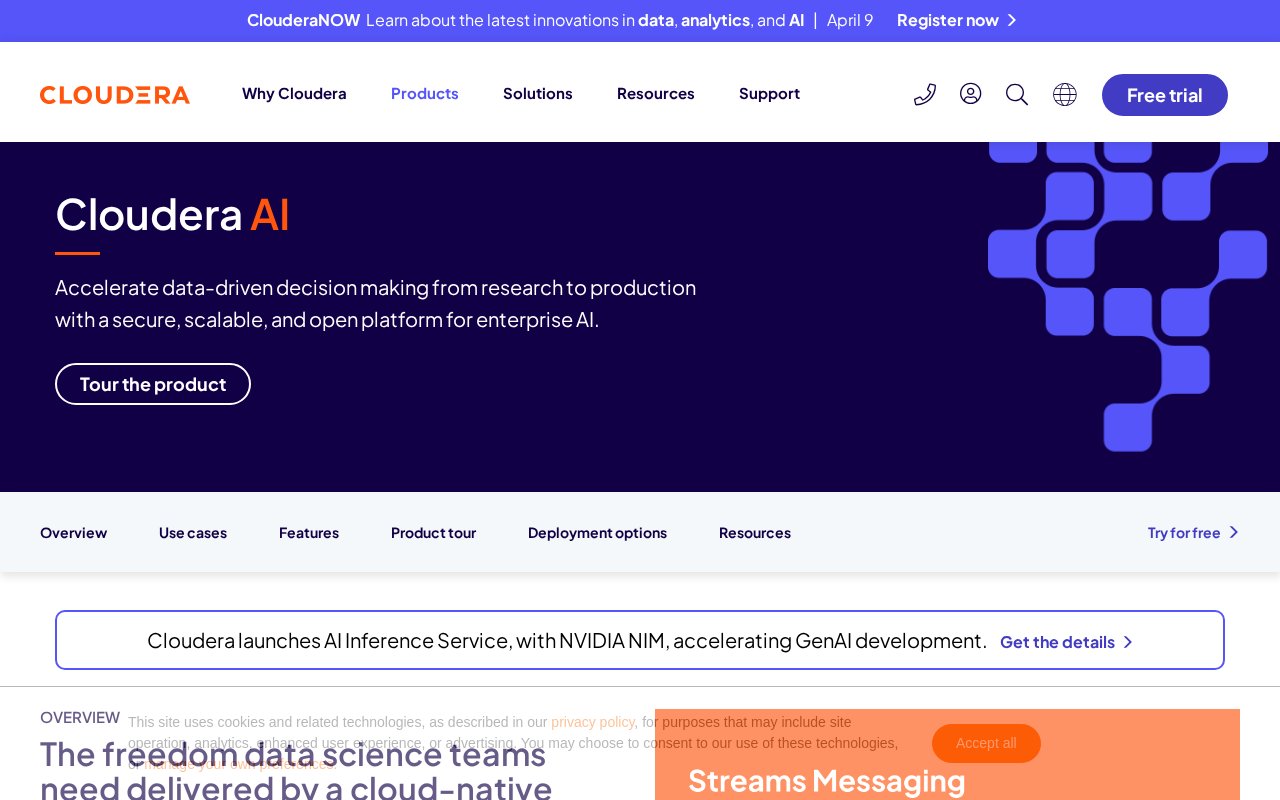Open the Support menu
The height and width of the screenshot is (800, 1280).
tap(769, 93)
